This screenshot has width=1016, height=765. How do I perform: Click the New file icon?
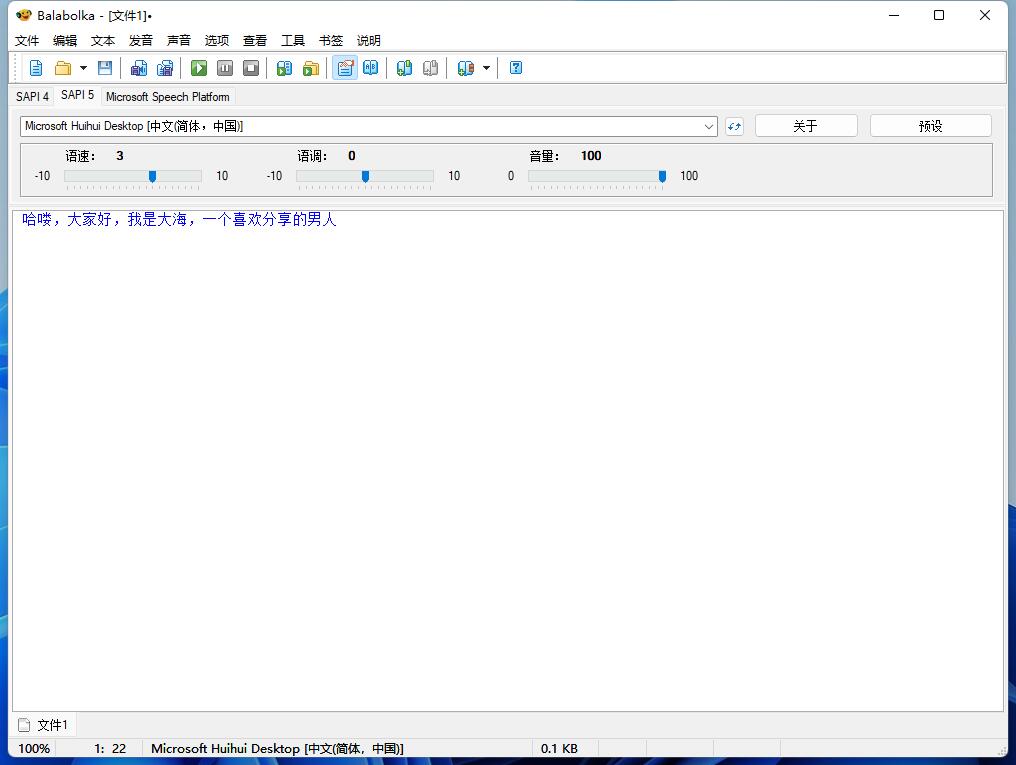click(36, 68)
